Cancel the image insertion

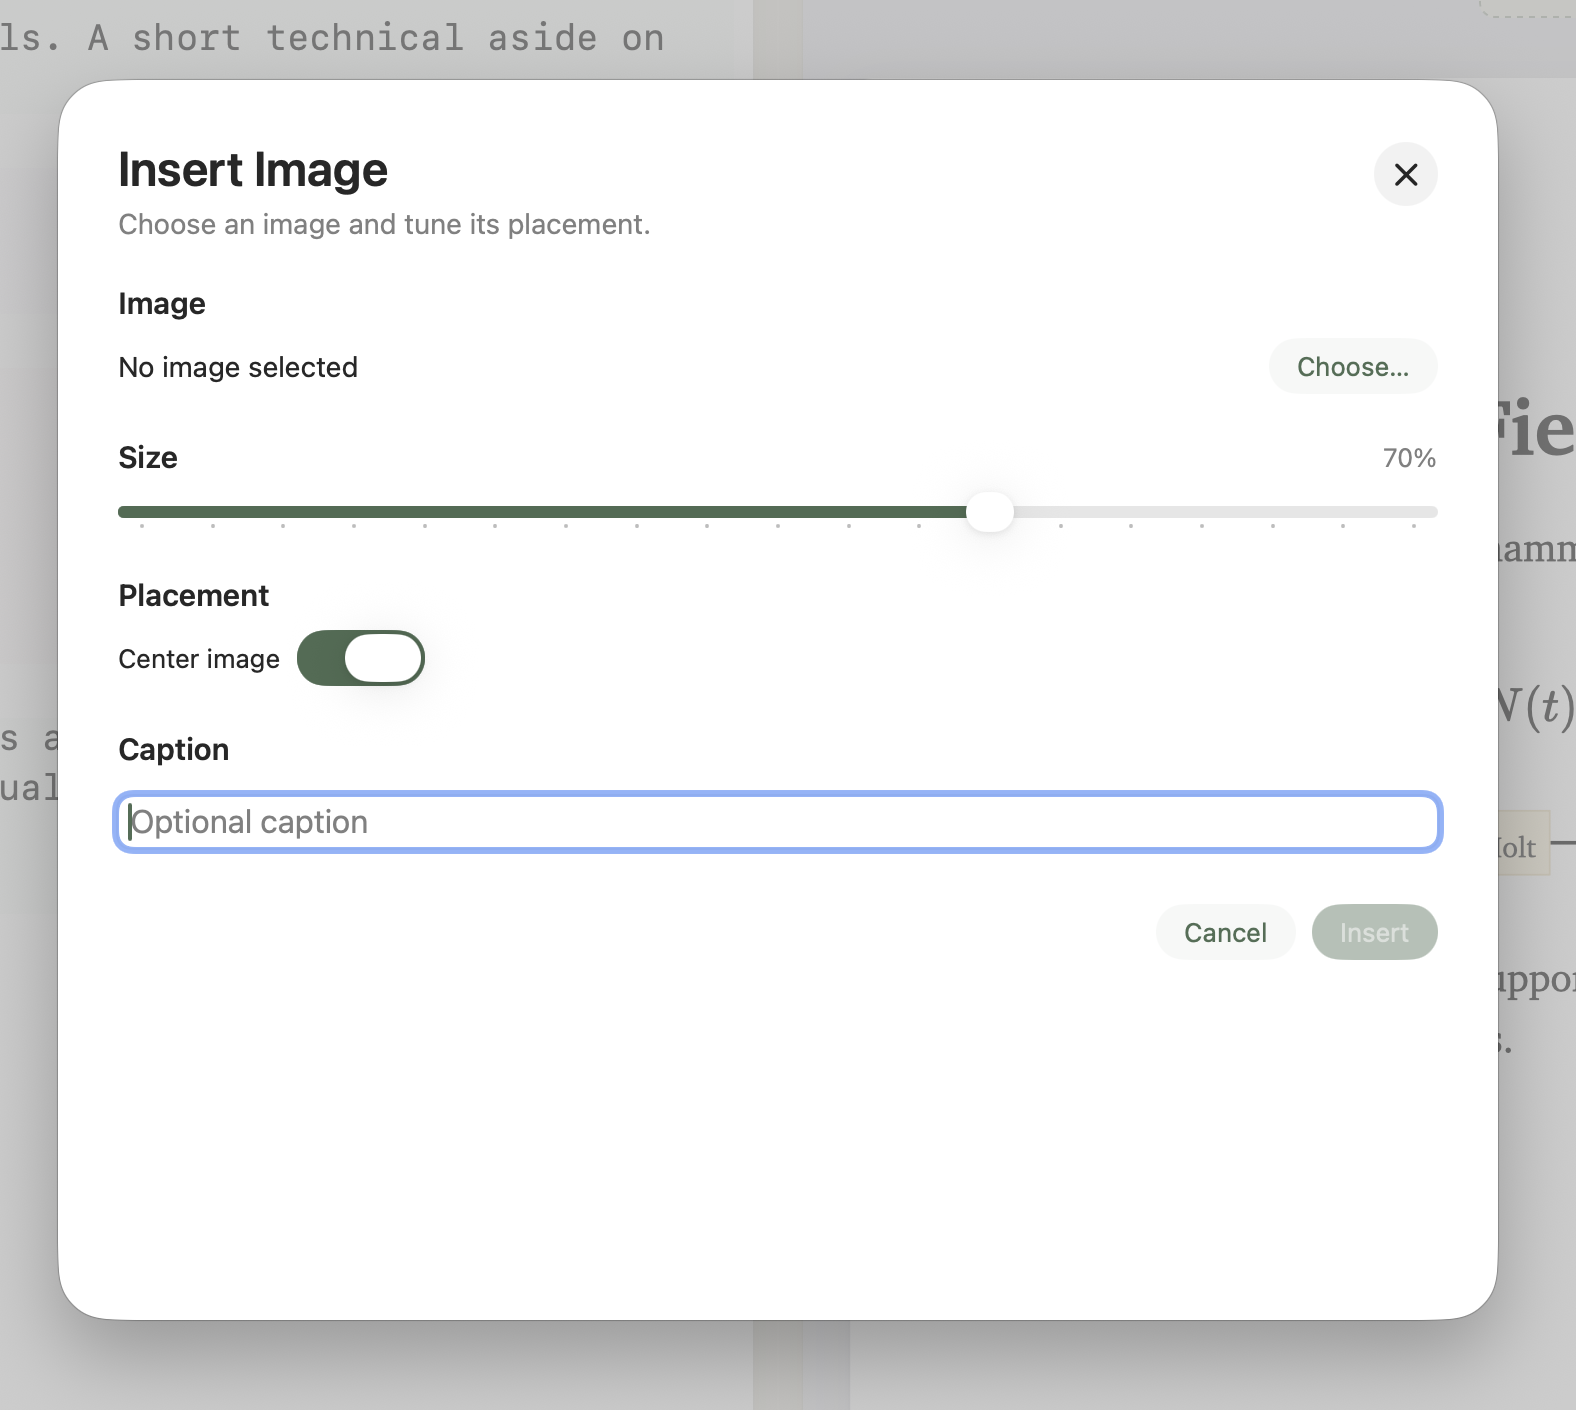(1225, 932)
